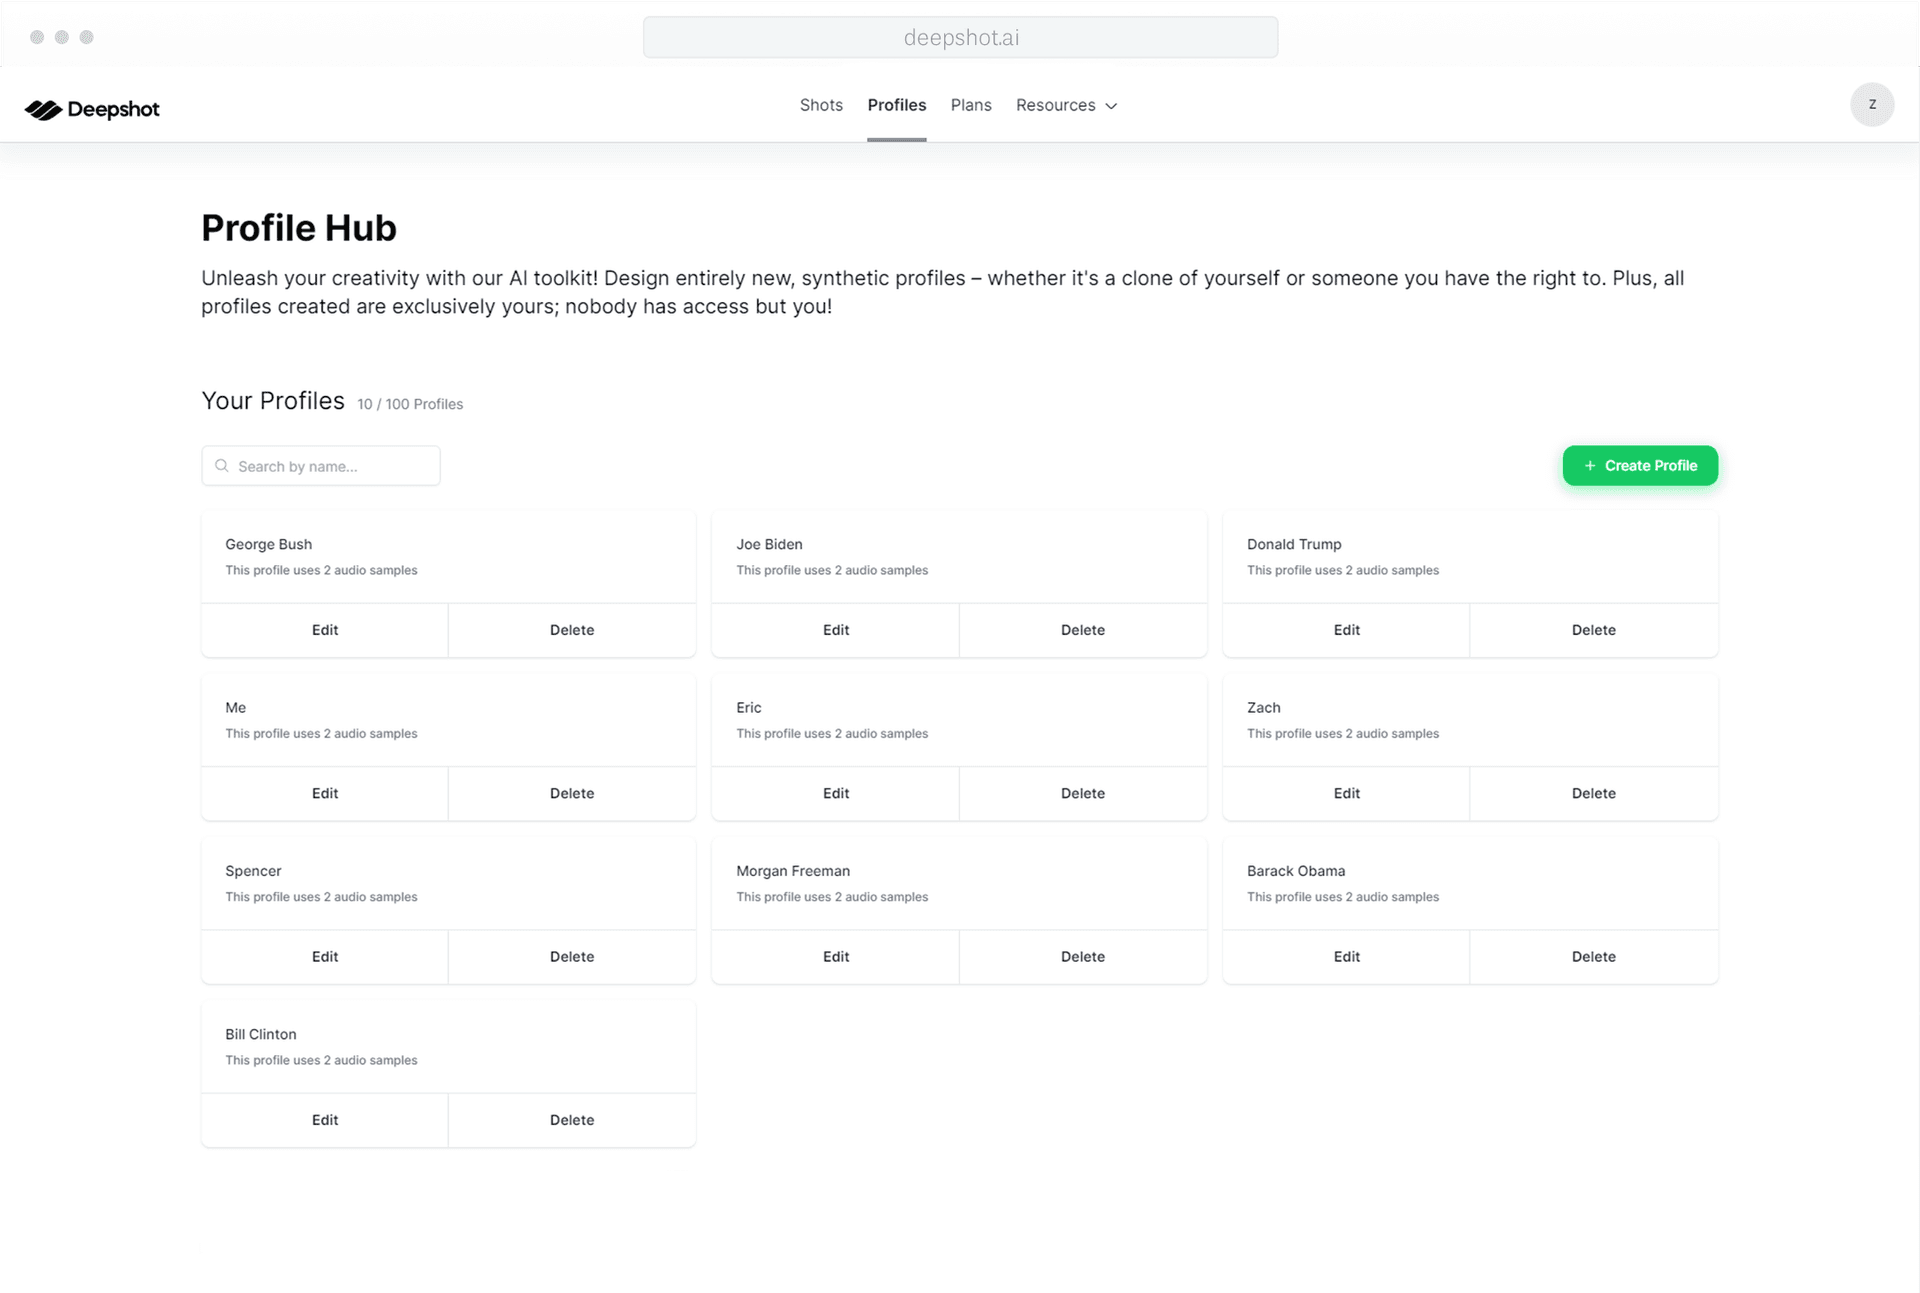Viewport: 1920px width, 1293px height.
Task: Edit the Morgan Freeman profile
Action: (835, 956)
